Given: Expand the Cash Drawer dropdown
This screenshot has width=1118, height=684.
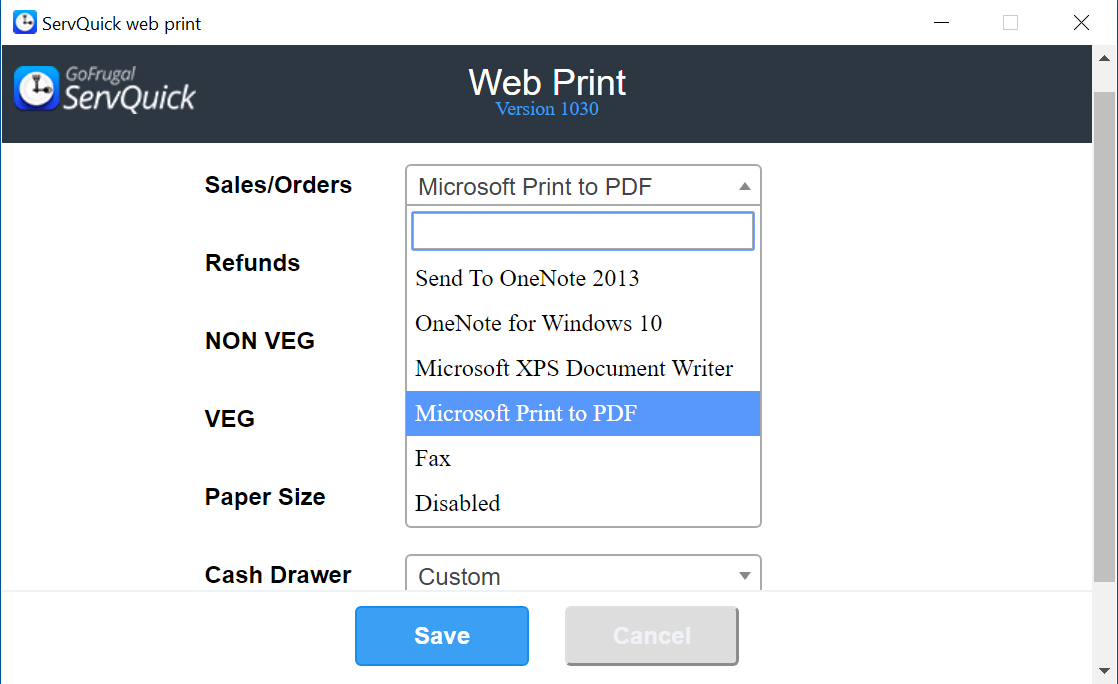Looking at the screenshot, I should click(583, 576).
